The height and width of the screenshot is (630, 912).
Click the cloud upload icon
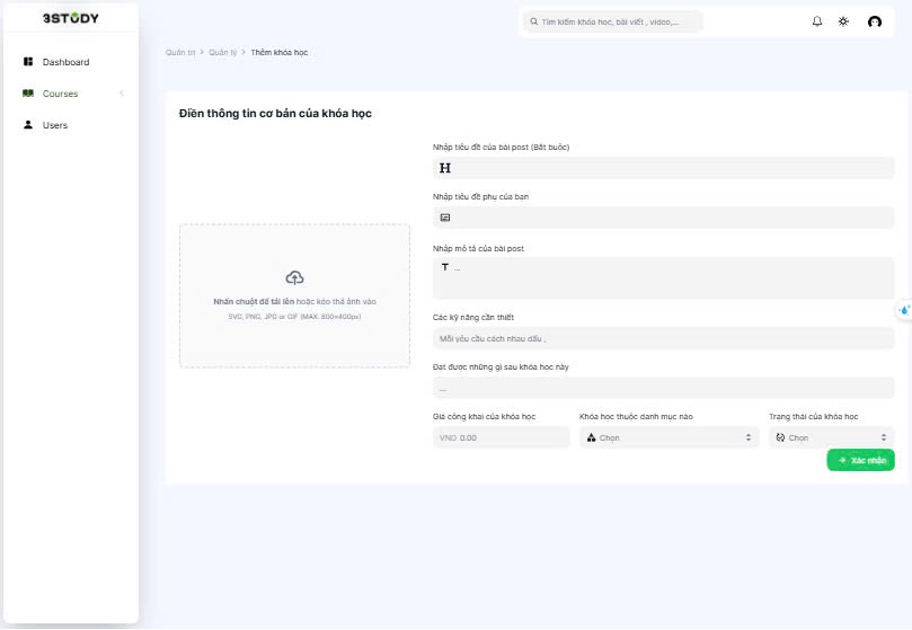click(x=294, y=278)
